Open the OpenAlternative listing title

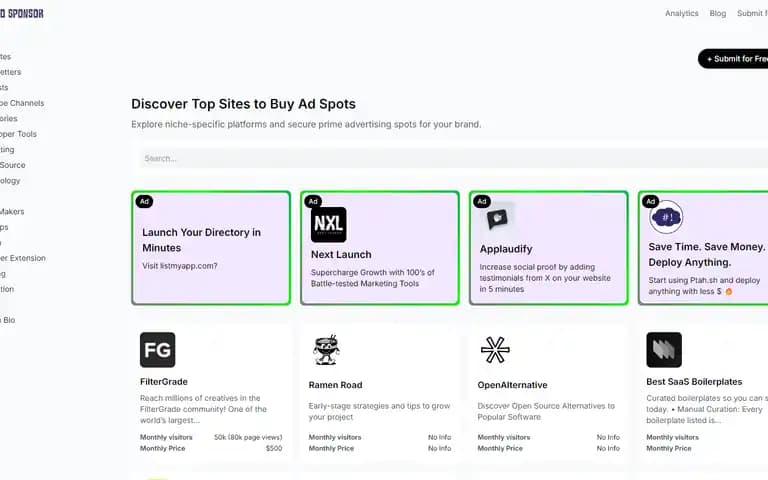click(512, 385)
